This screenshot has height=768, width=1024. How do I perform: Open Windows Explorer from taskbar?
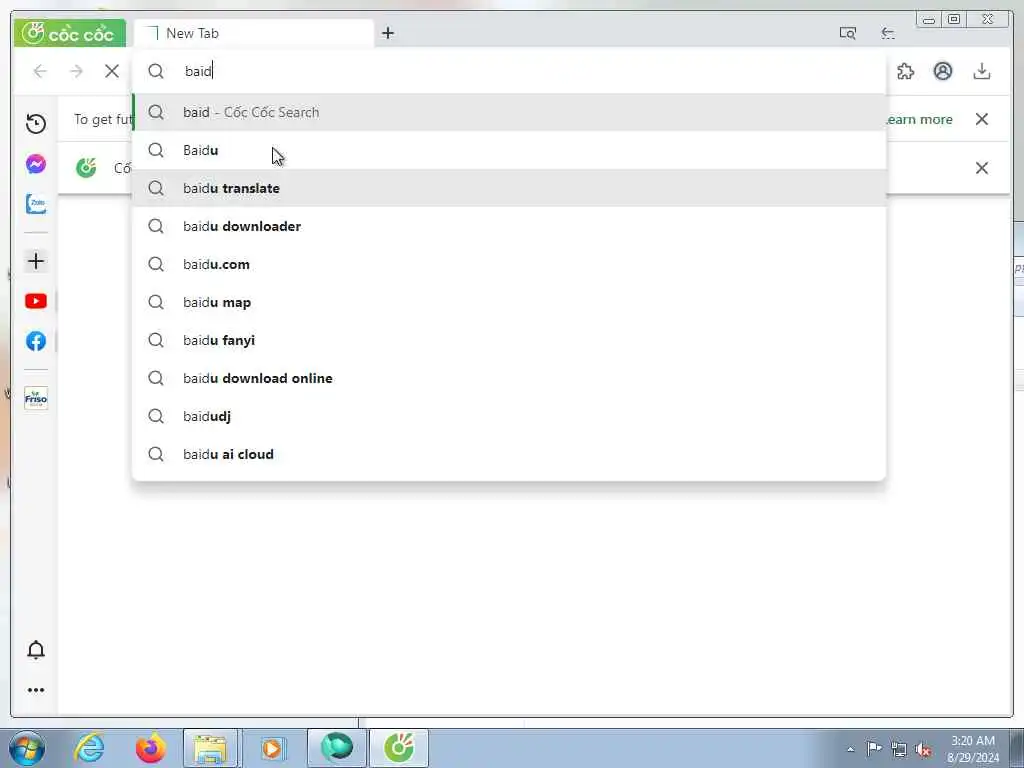click(x=211, y=748)
